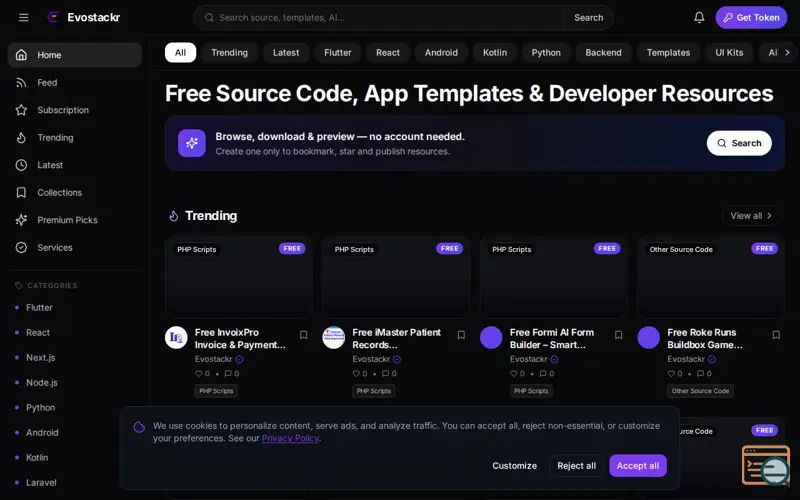Image resolution: width=800 pixels, height=500 pixels.
Task: Click the Home sidebar icon
Action: click(x=21, y=55)
